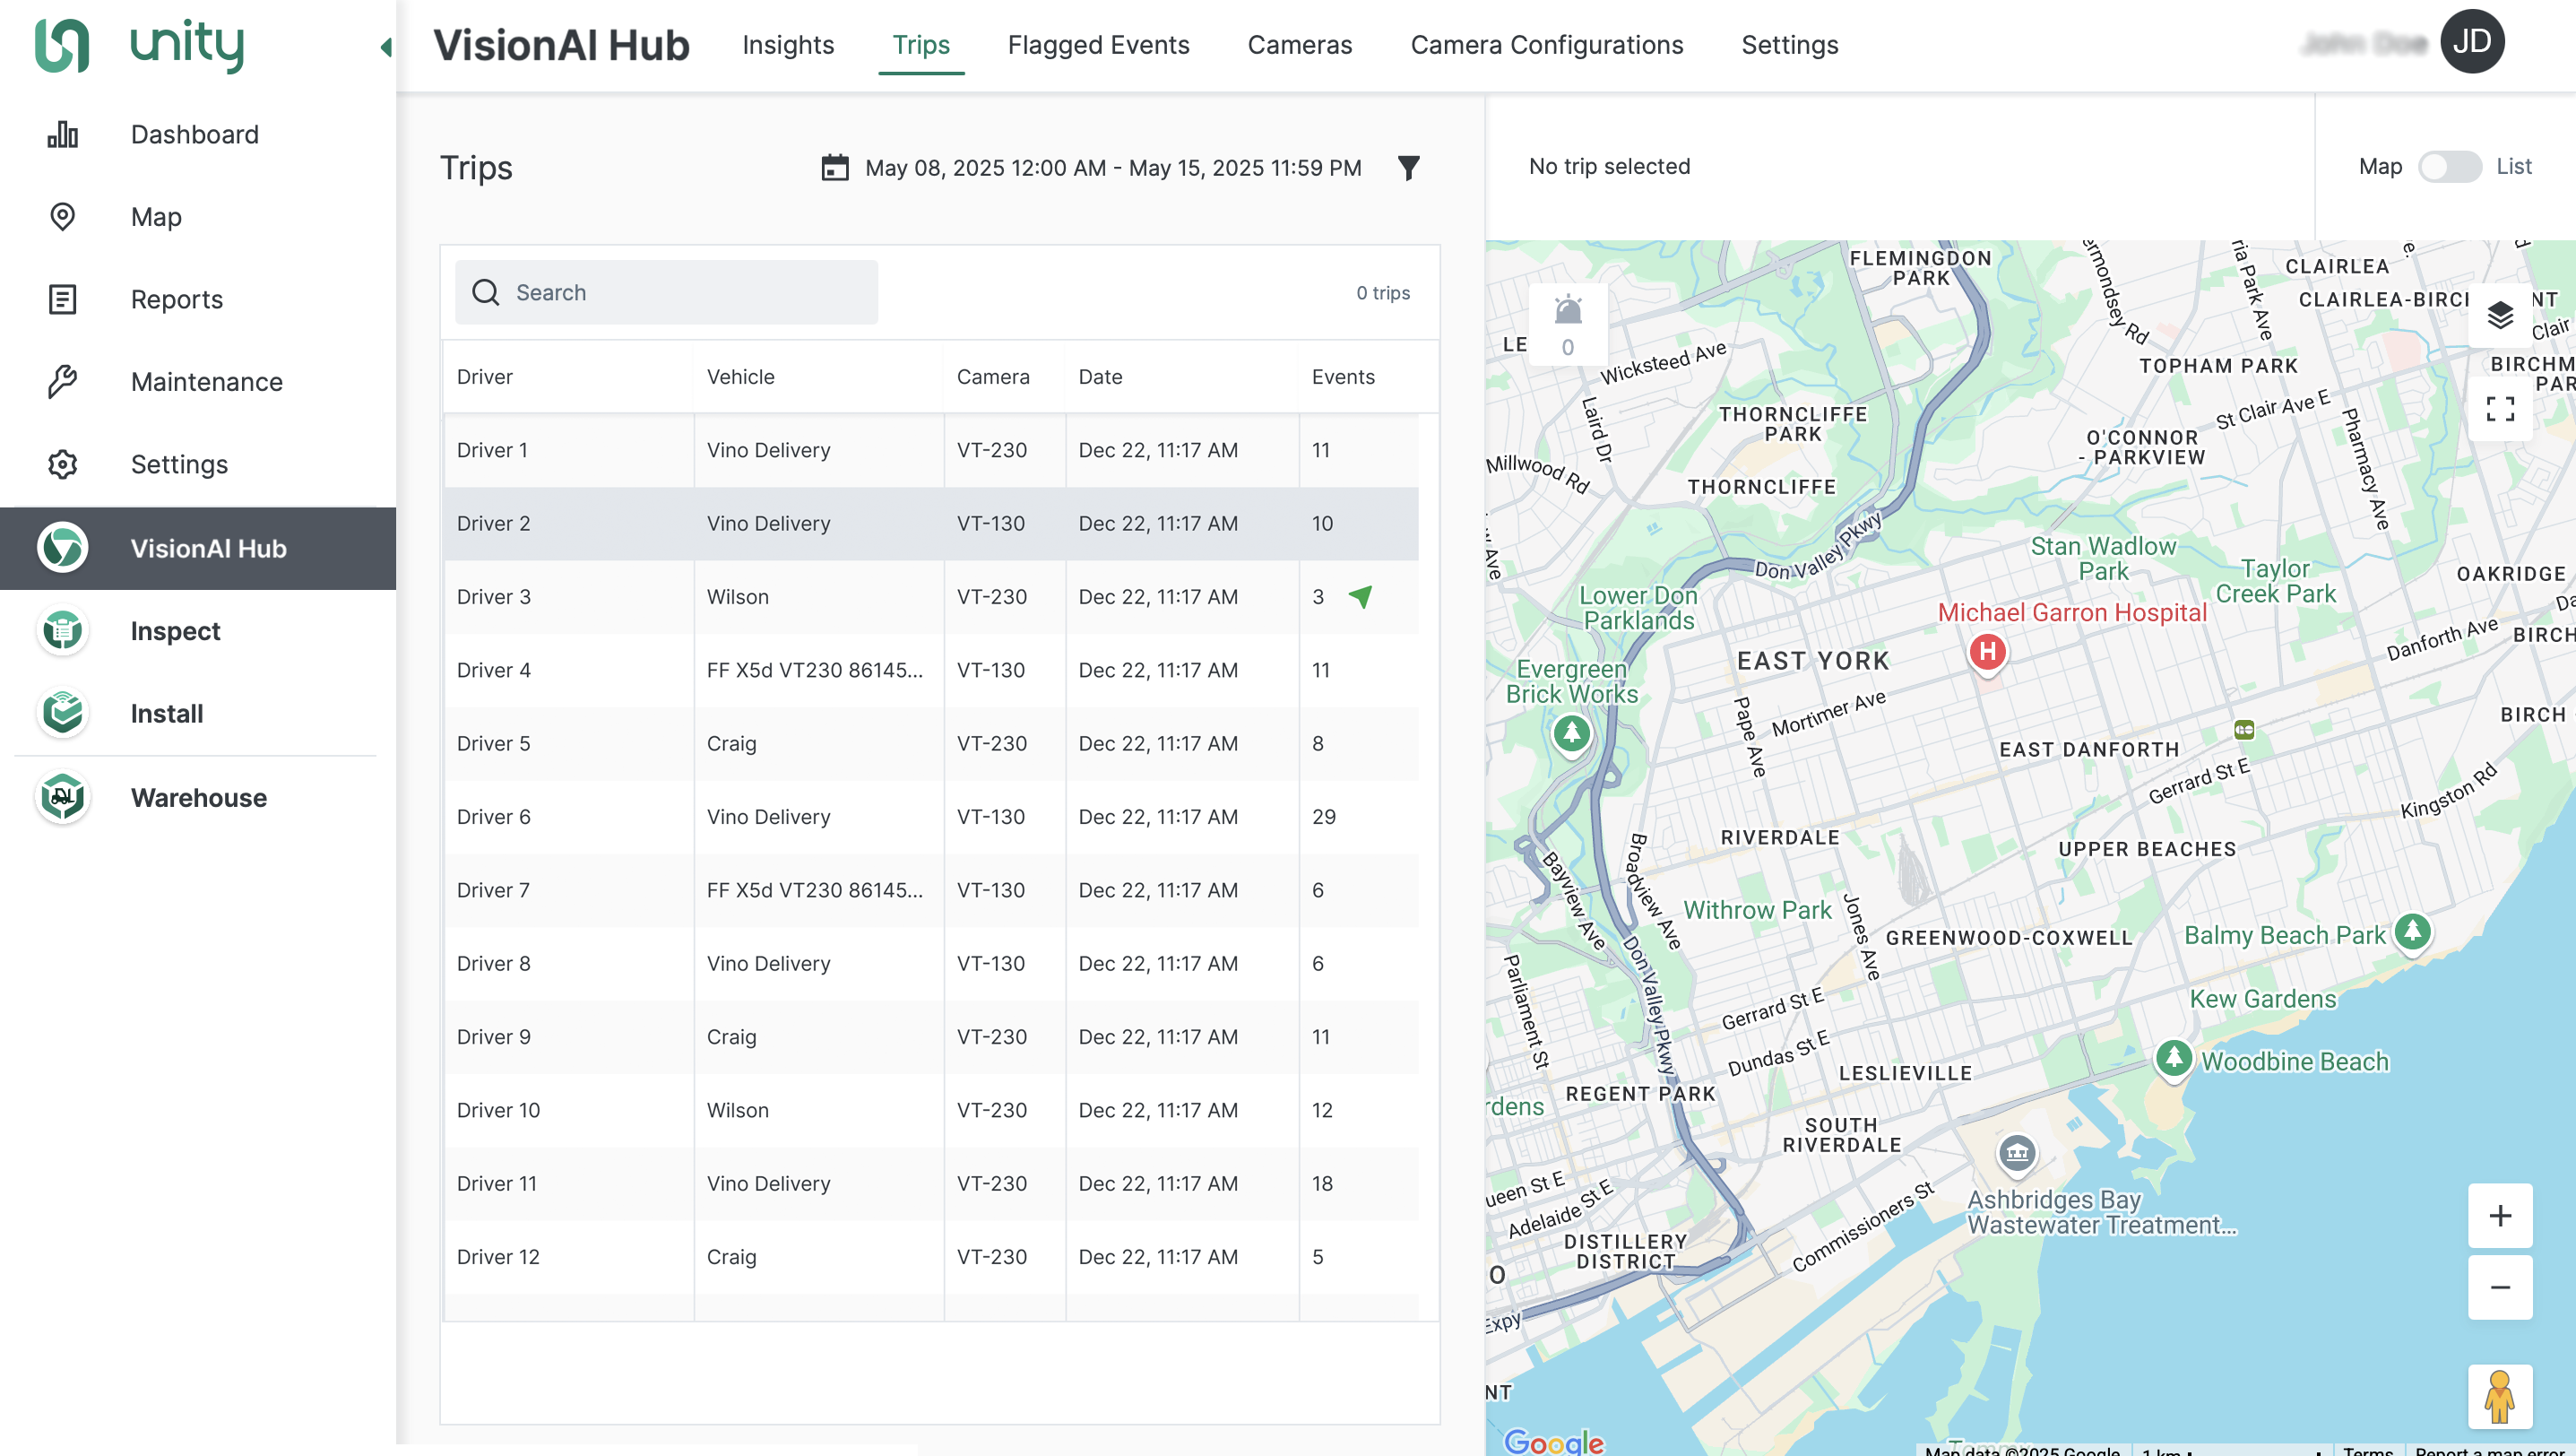Open the date range picker

pyautogui.click(x=1112, y=168)
